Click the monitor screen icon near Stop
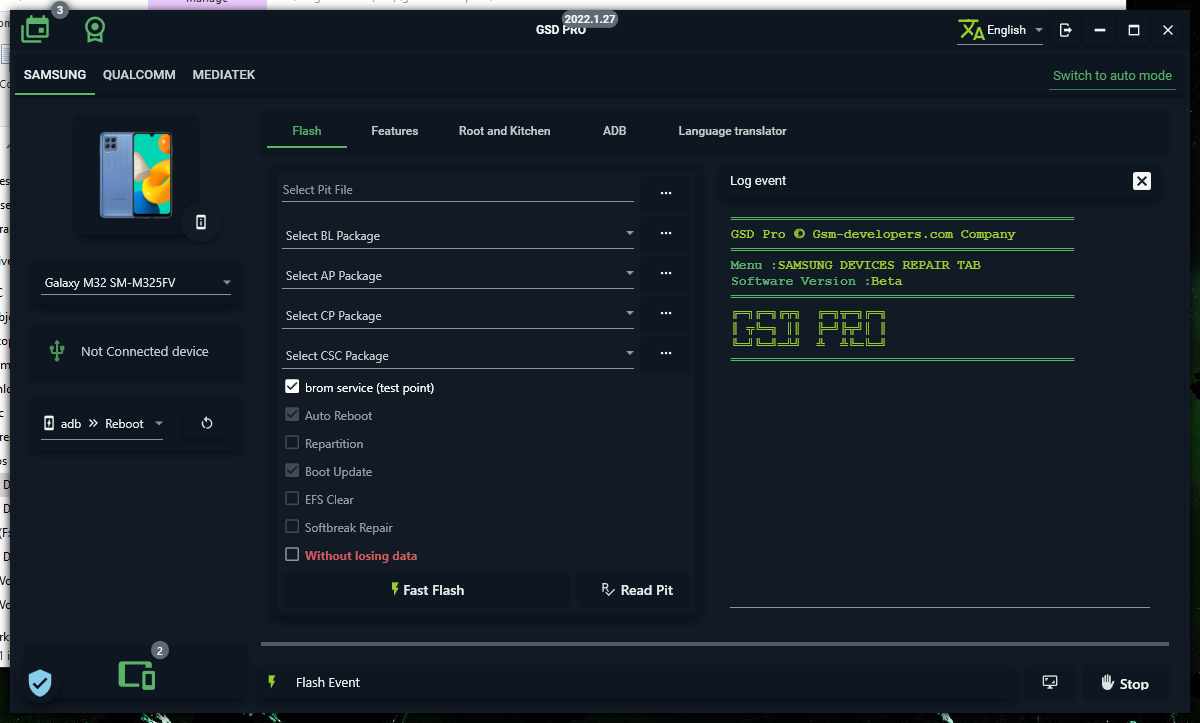The image size is (1200, 723). coord(1050,682)
